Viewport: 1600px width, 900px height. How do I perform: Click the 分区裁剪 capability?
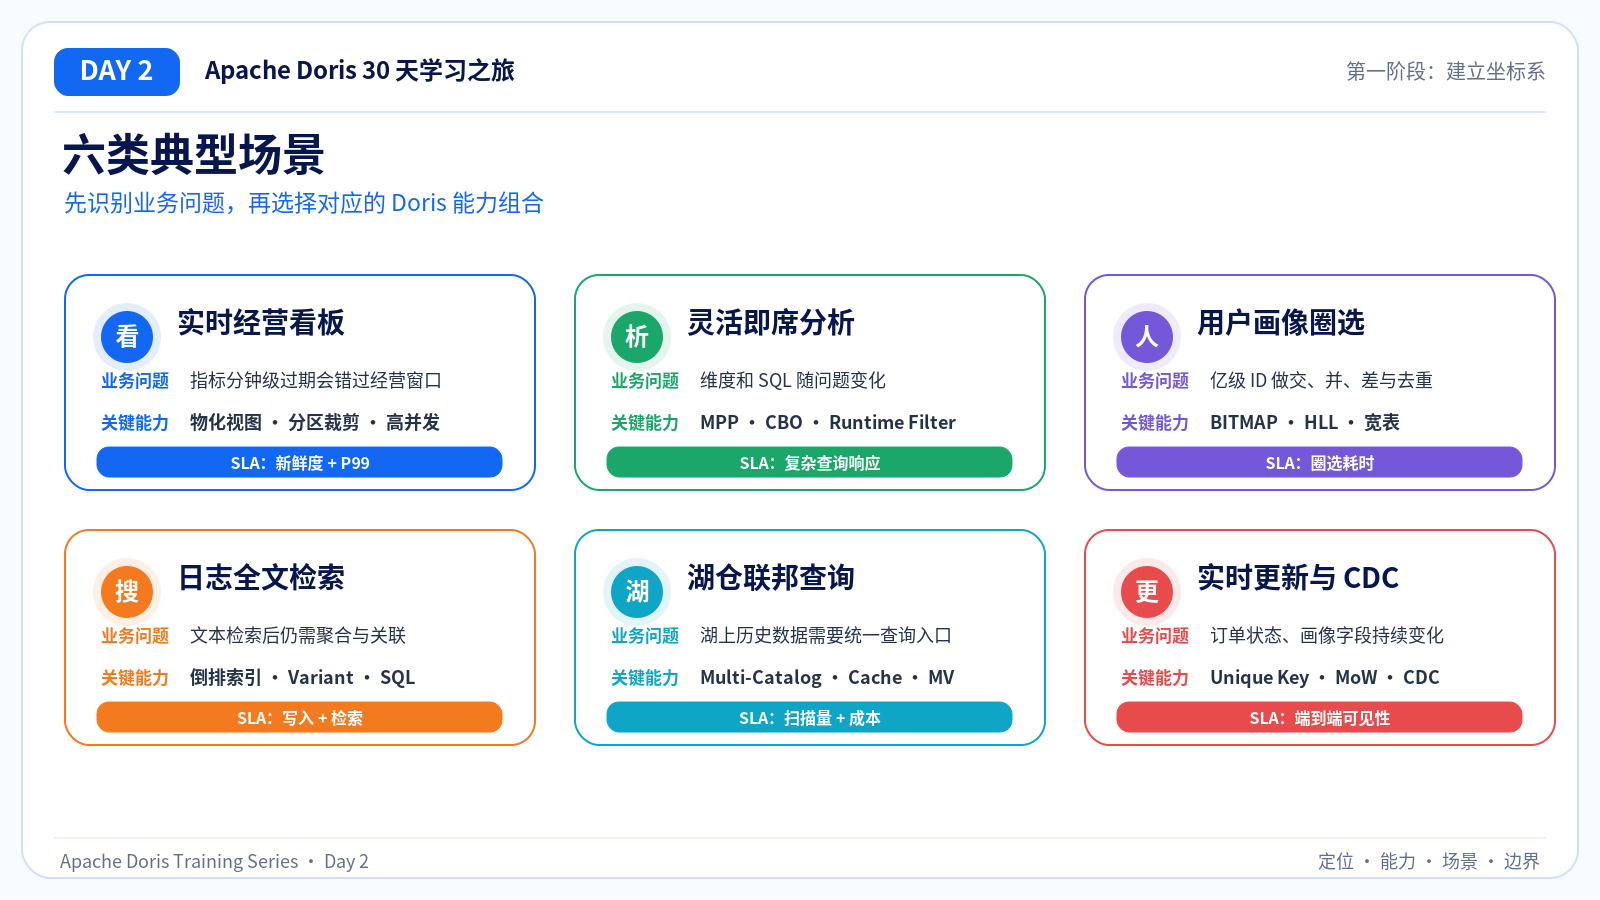click(x=324, y=423)
